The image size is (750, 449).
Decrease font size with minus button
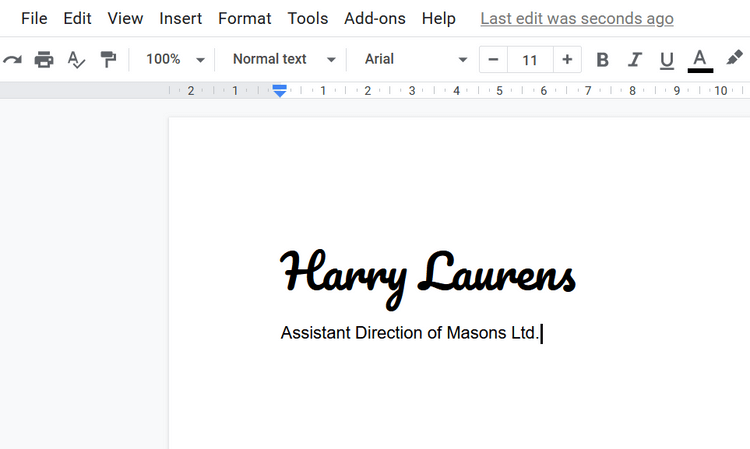point(492,60)
